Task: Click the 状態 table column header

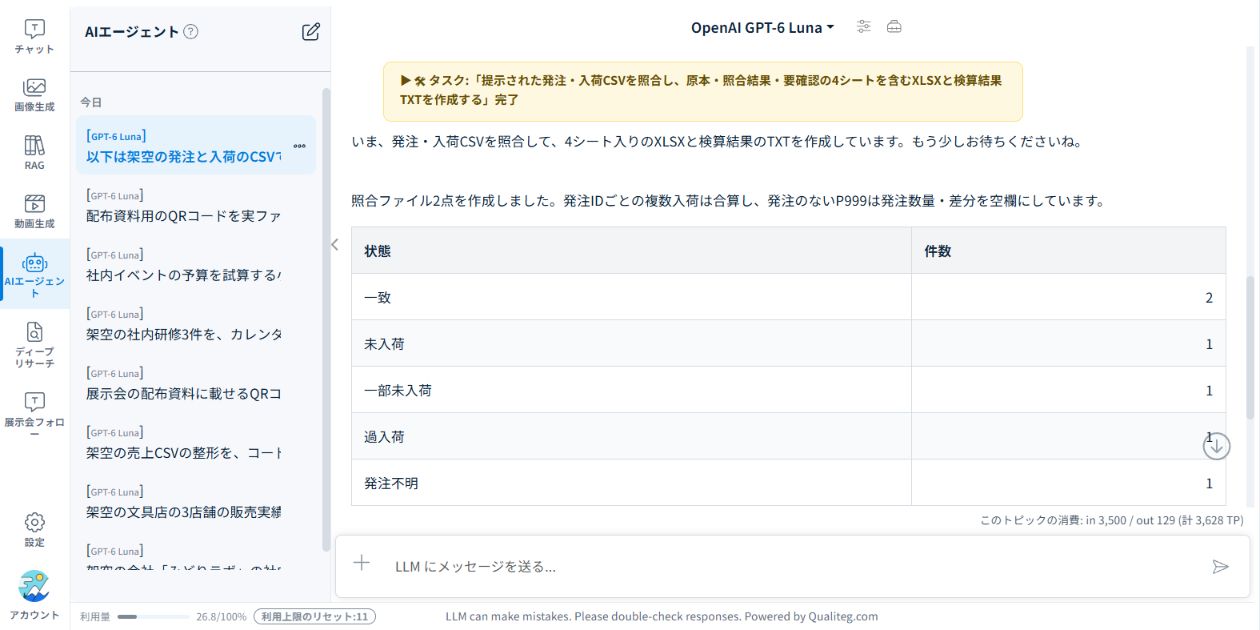Action: pos(631,251)
